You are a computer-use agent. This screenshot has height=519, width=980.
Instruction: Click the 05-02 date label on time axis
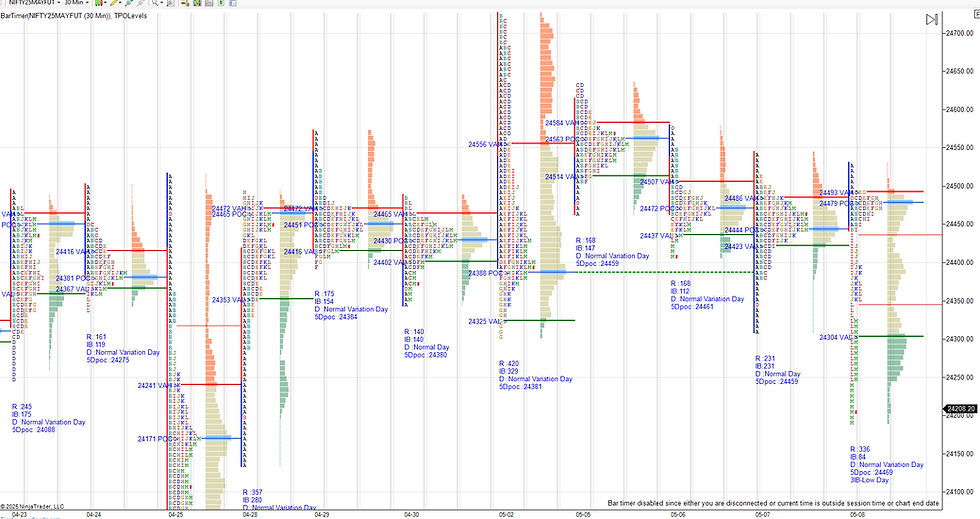506,515
